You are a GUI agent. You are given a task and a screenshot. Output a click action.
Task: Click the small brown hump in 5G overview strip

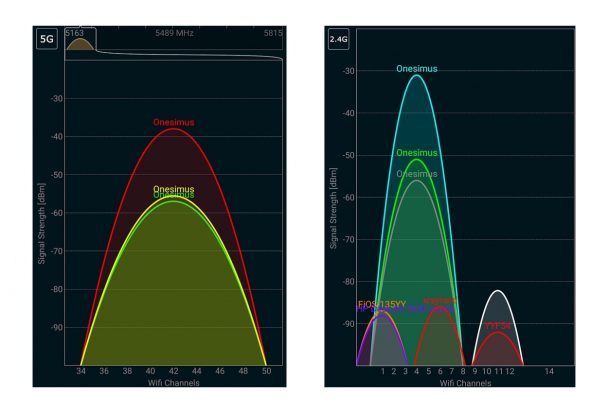pos(80,44)
